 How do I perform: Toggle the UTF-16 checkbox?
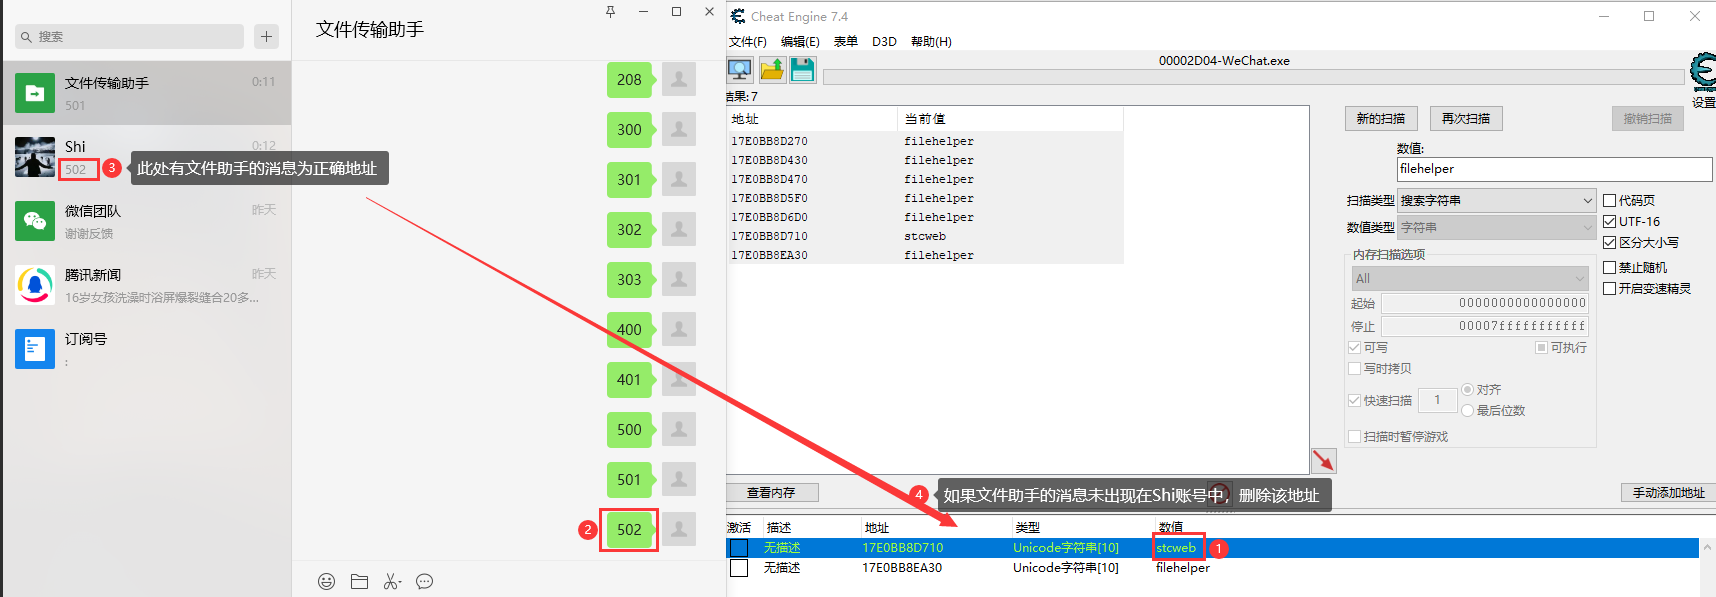[x=1610, y=221]
